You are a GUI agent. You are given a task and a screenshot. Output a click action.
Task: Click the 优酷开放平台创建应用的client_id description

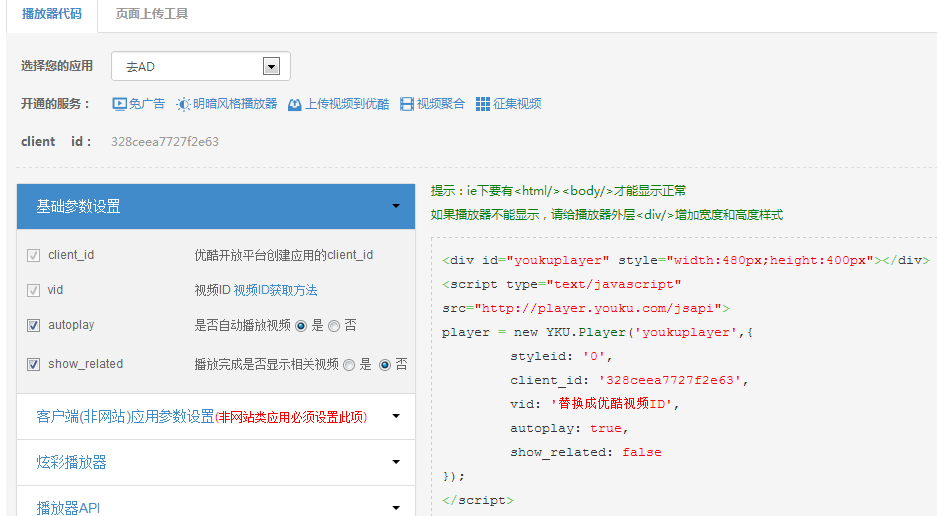coord(284,255)
